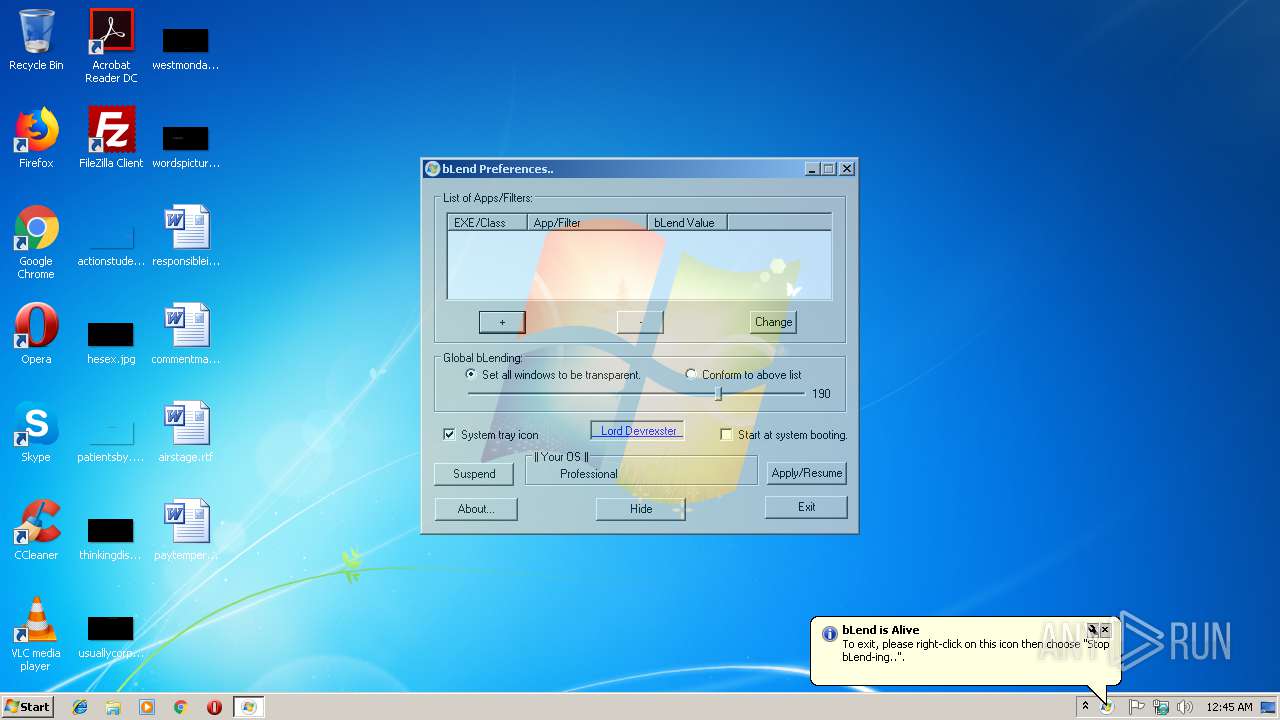Select the responsiblei... Word document icon

tap(186, 236)
